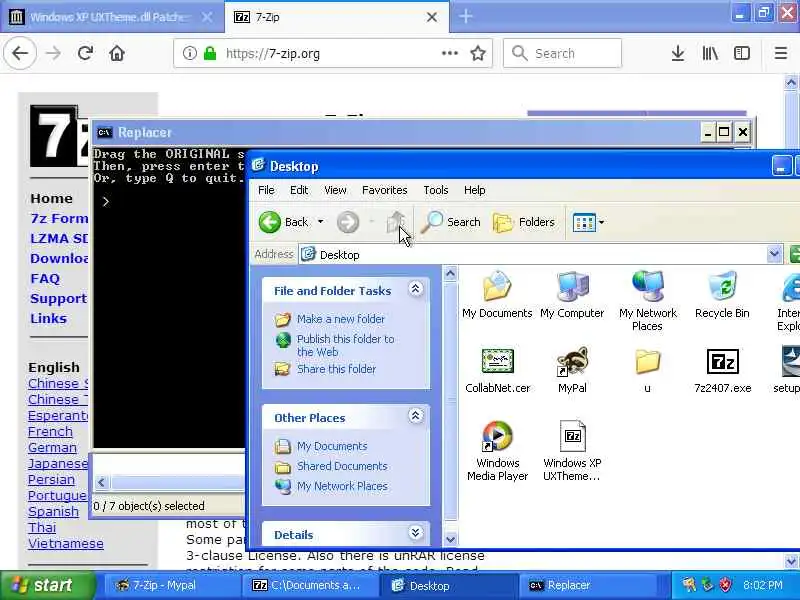Click the browser Search box
This screenshot has height=600, width=800.
tap(562, 53)
